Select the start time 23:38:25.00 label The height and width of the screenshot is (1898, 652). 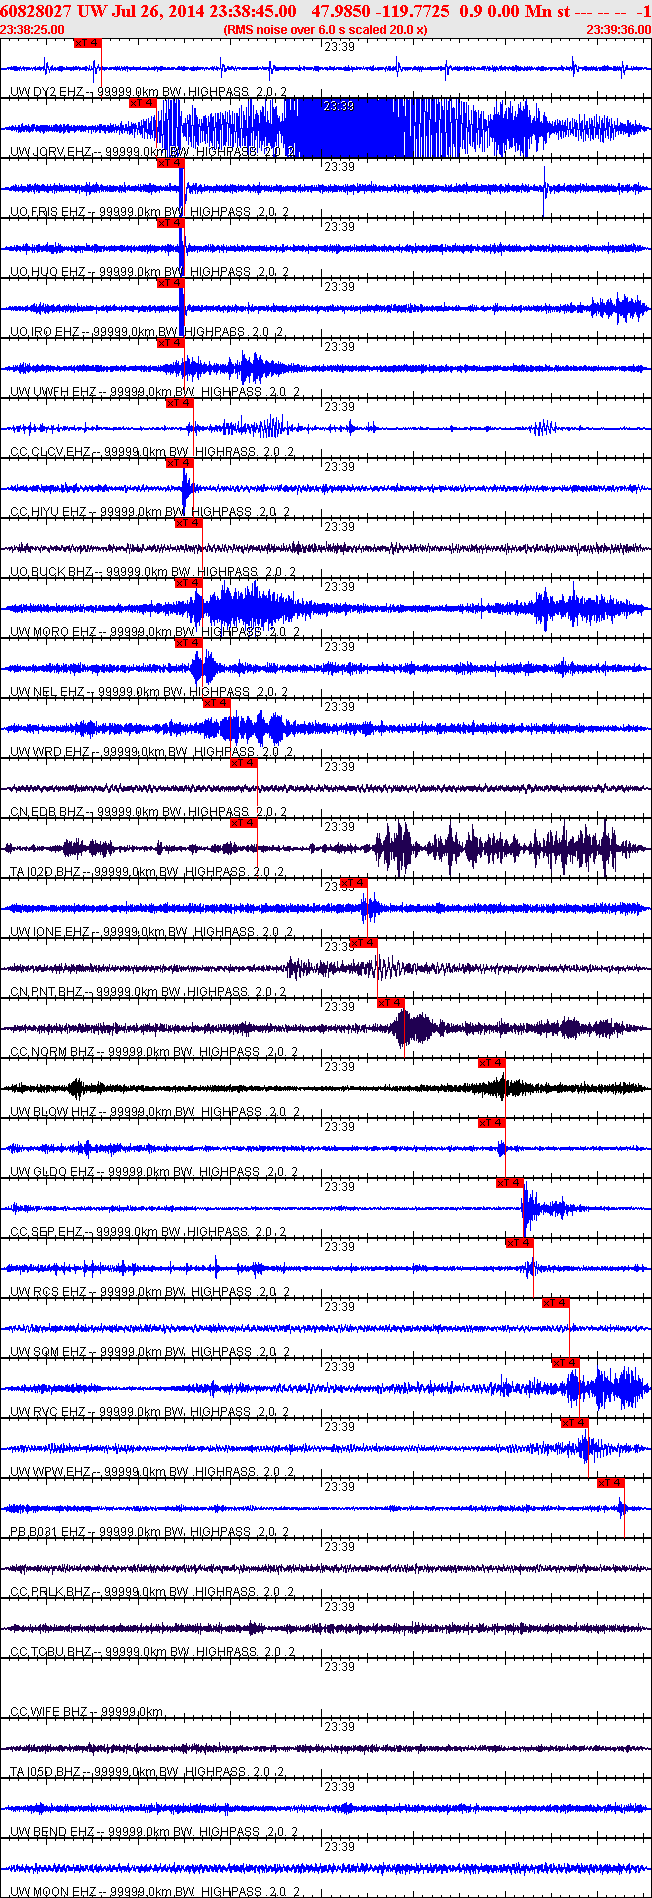[32, 30]
